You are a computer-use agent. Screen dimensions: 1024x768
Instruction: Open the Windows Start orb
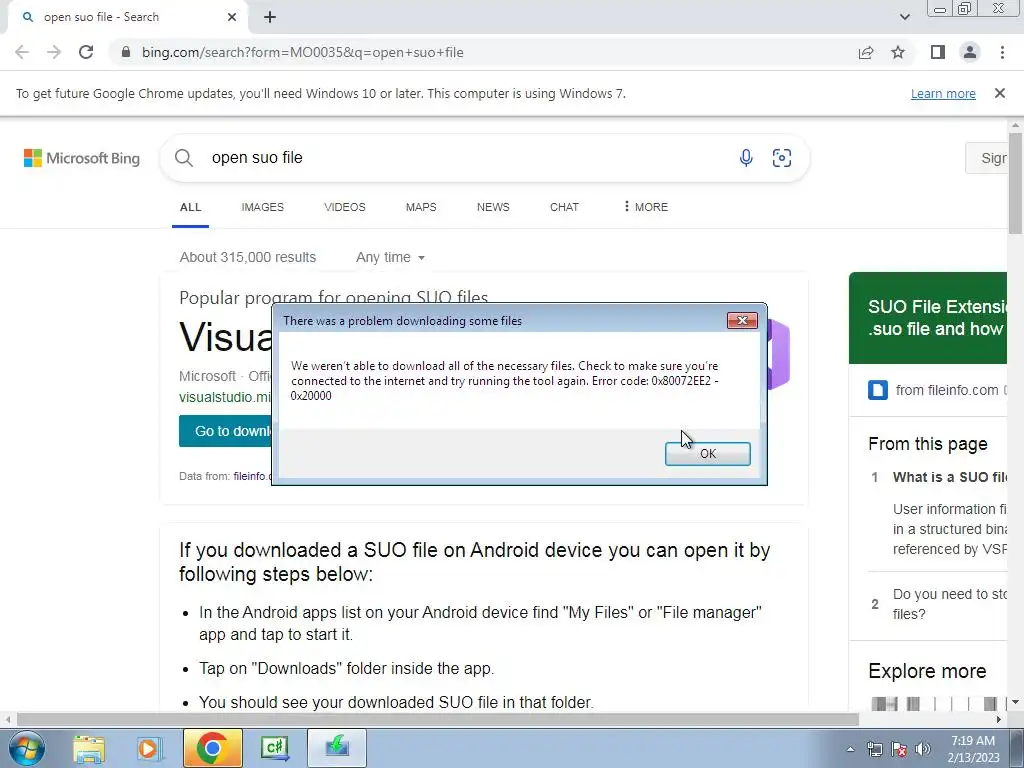pos(27,748)
